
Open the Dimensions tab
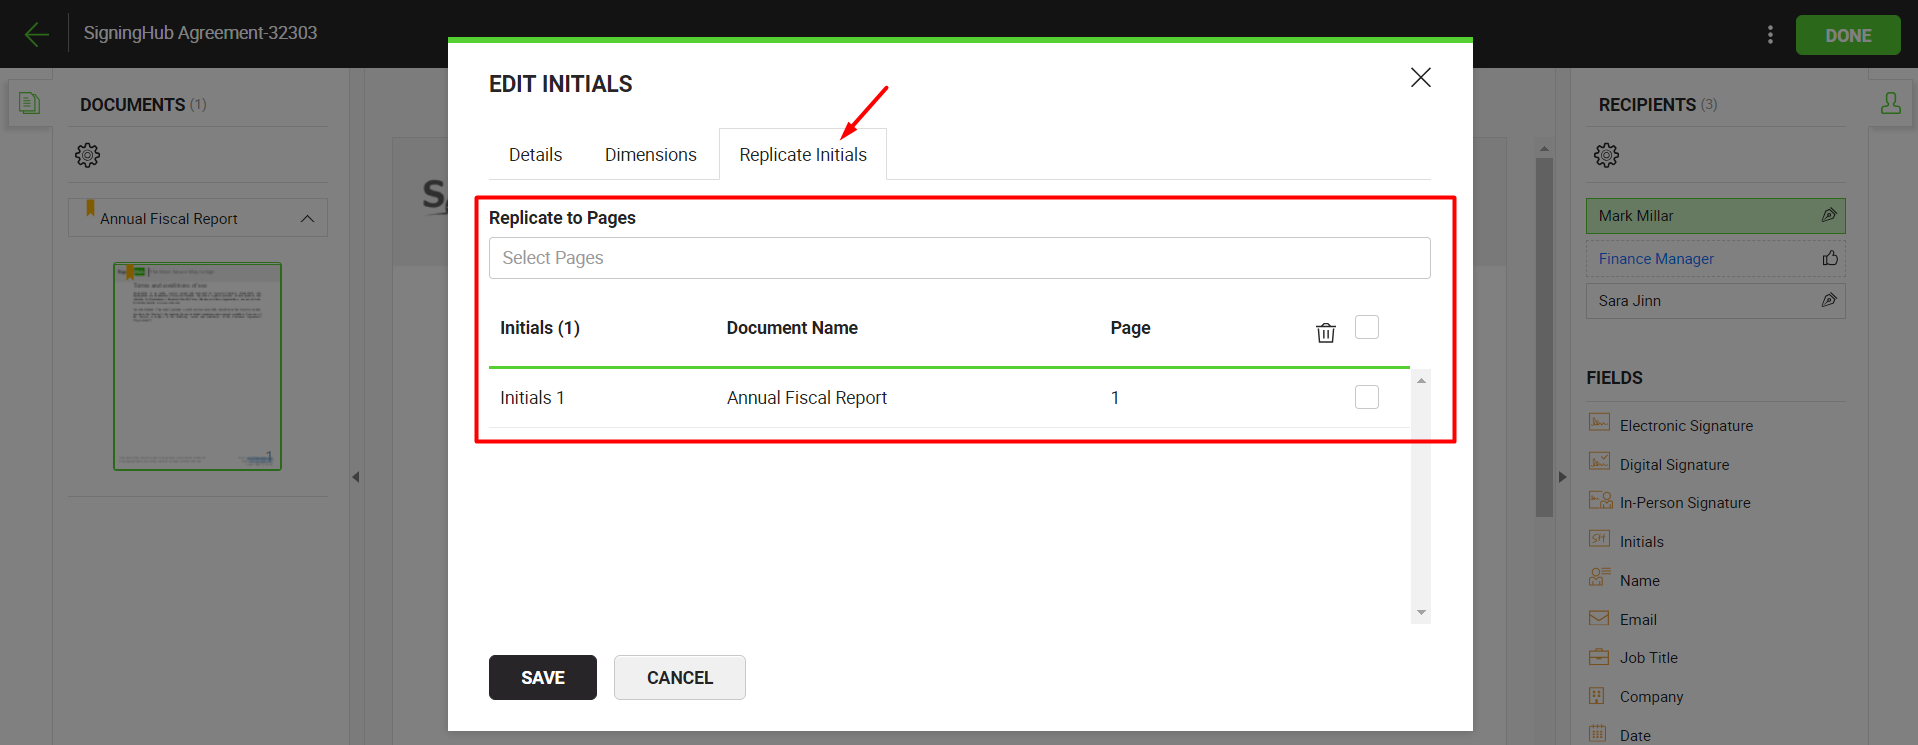[x=650, y=155]
